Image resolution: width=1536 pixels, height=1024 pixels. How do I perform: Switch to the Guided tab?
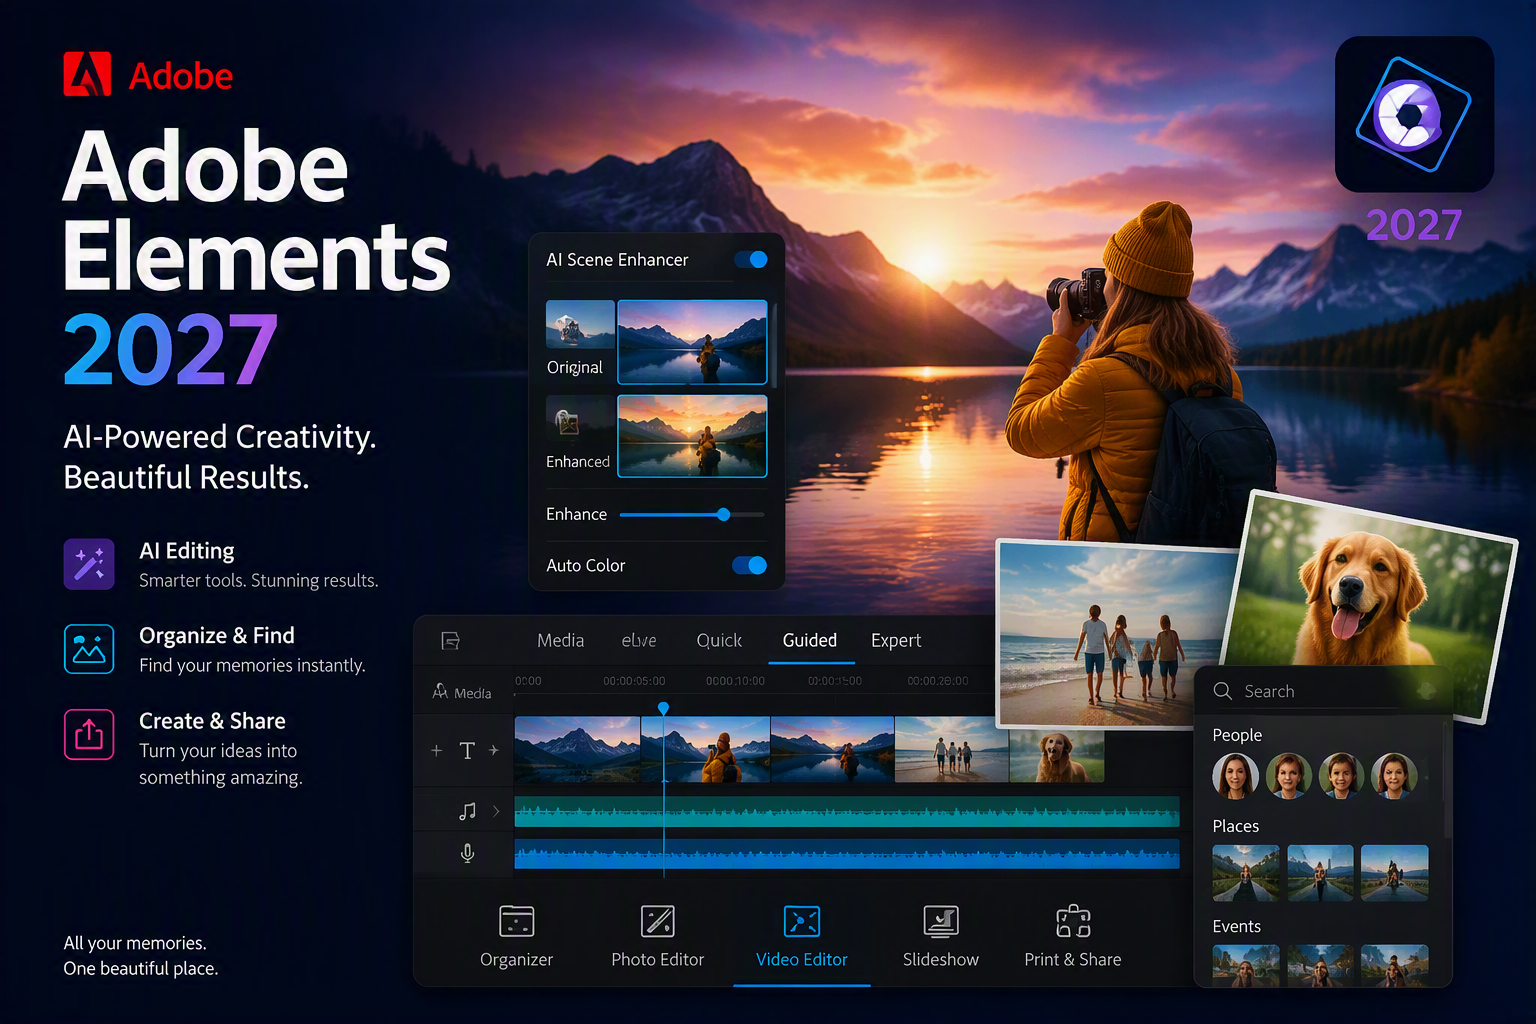coord(810,640)
